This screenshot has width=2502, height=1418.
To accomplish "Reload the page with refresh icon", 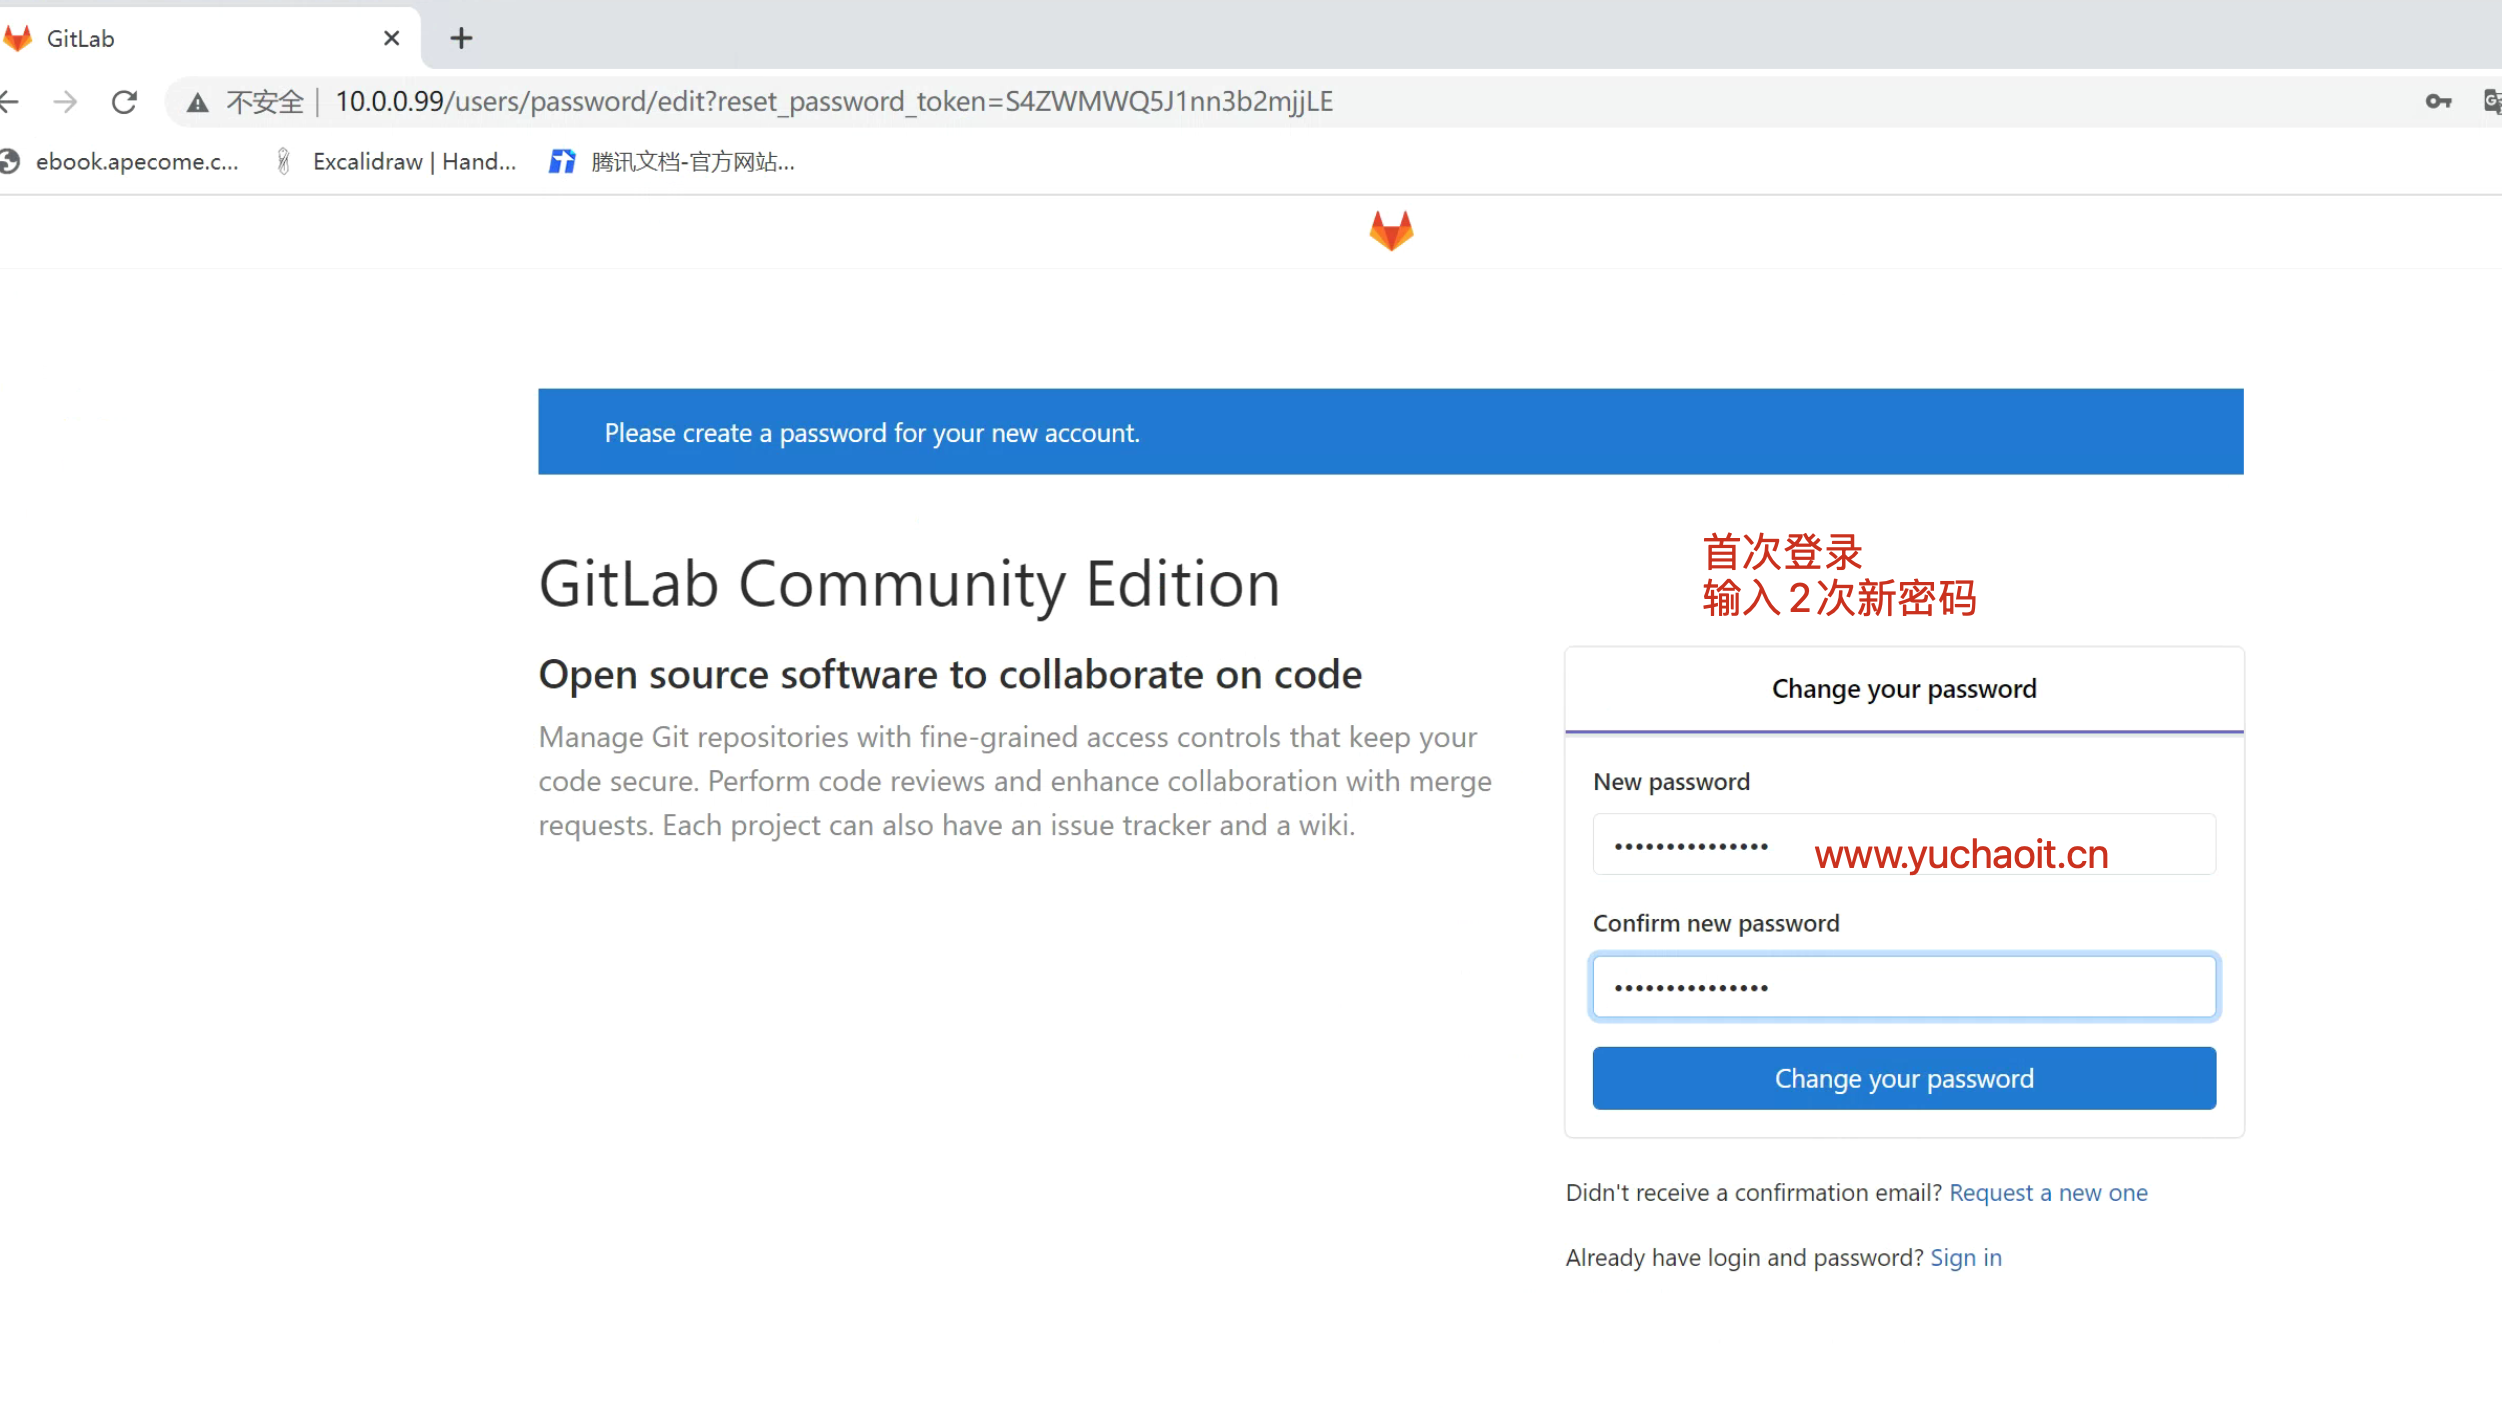I will point(124,102).
